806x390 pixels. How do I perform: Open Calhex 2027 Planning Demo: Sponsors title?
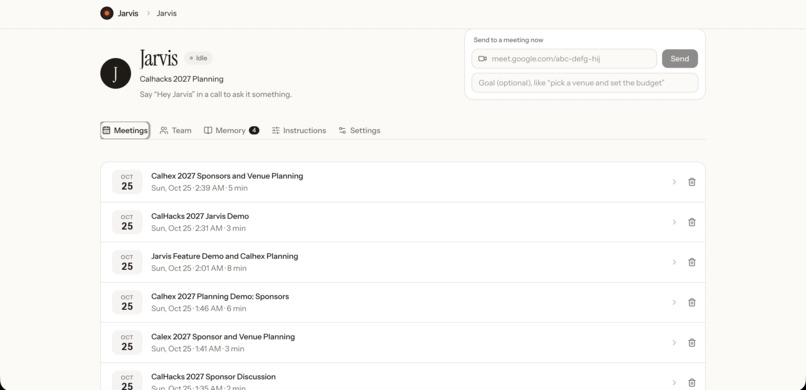pyautogui.click(x=220, y=296)
